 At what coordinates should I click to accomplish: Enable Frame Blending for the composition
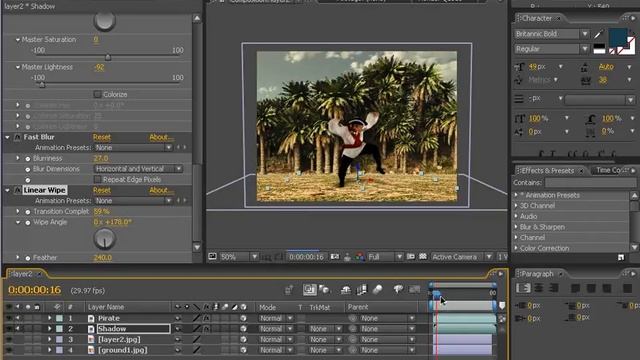pyautogui.click(x=362, y=290)
